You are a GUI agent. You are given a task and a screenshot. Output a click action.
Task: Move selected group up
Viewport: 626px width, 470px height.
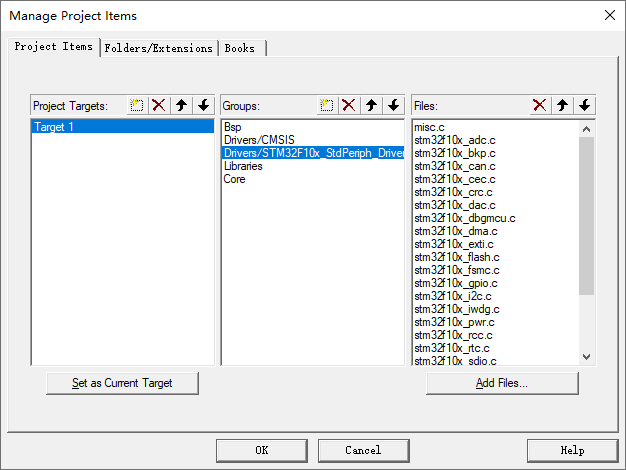371,105
